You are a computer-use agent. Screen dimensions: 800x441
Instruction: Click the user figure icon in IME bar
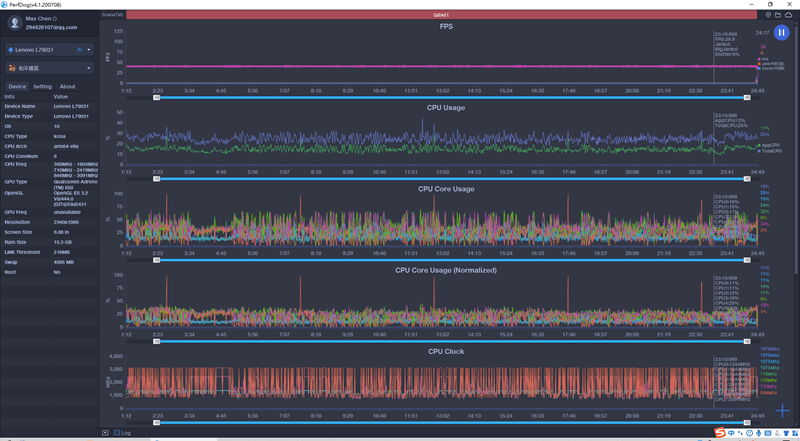[x=777, y=433]
